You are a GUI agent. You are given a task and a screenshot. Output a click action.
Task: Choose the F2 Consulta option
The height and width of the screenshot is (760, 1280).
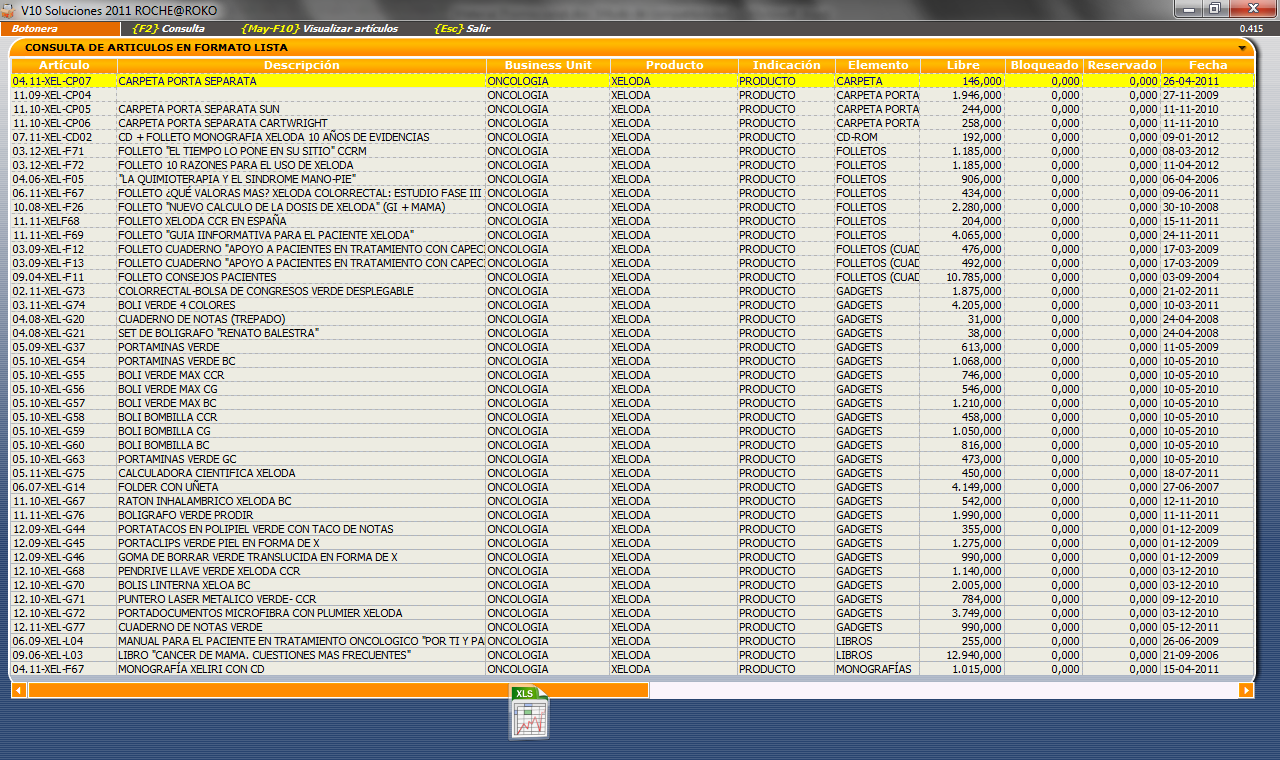(x=168, y=29)
